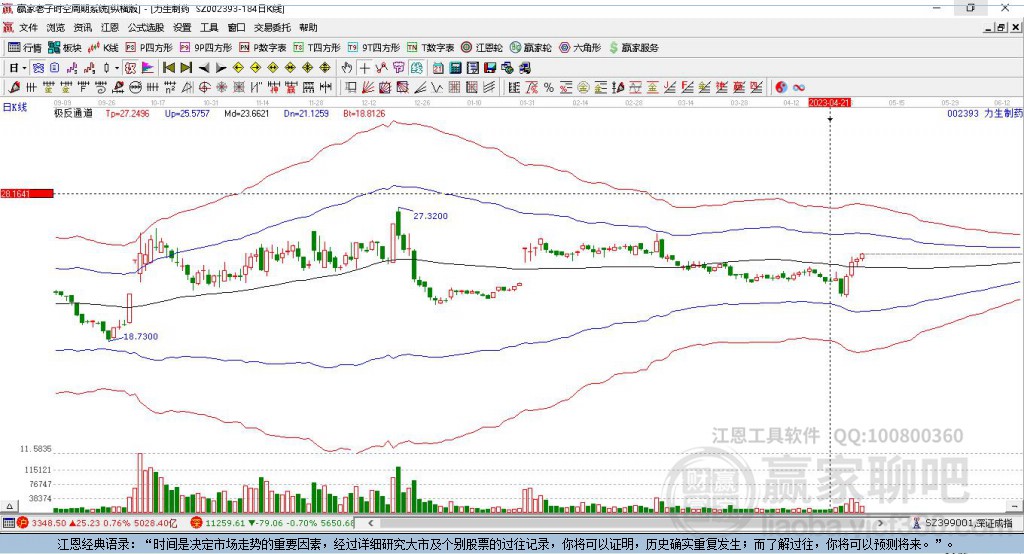Click the Bt=18.8126 value
Screen dimensions: 1024x554
point(364,113)
